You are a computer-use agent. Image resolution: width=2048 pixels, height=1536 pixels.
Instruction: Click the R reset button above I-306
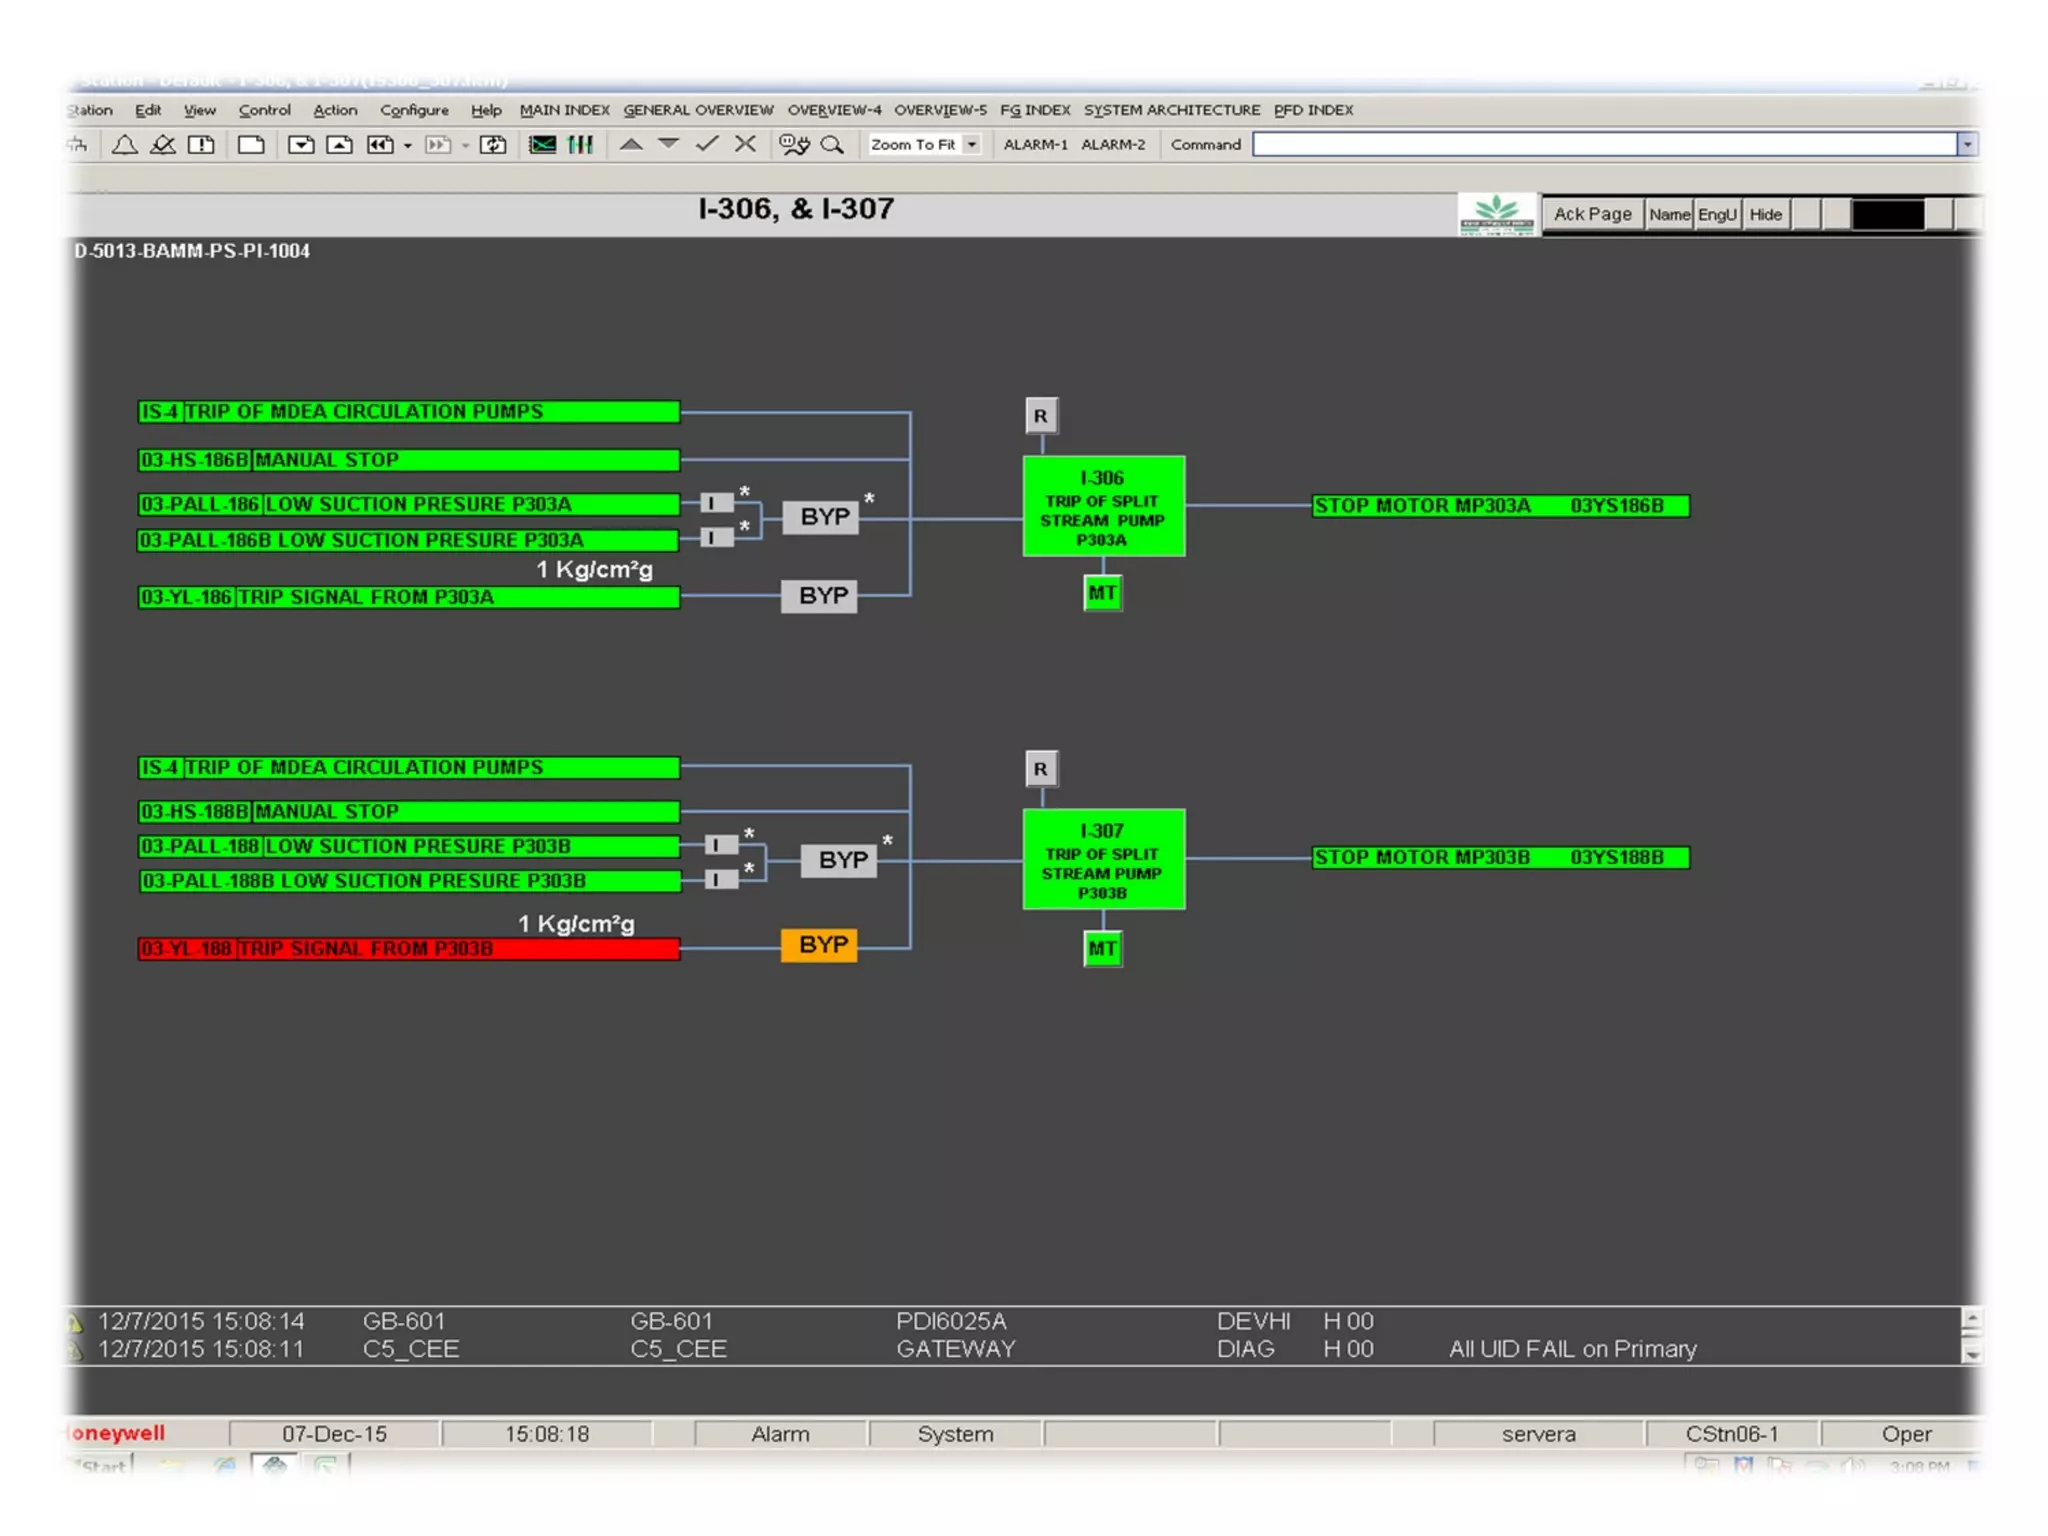[1040, 416]
